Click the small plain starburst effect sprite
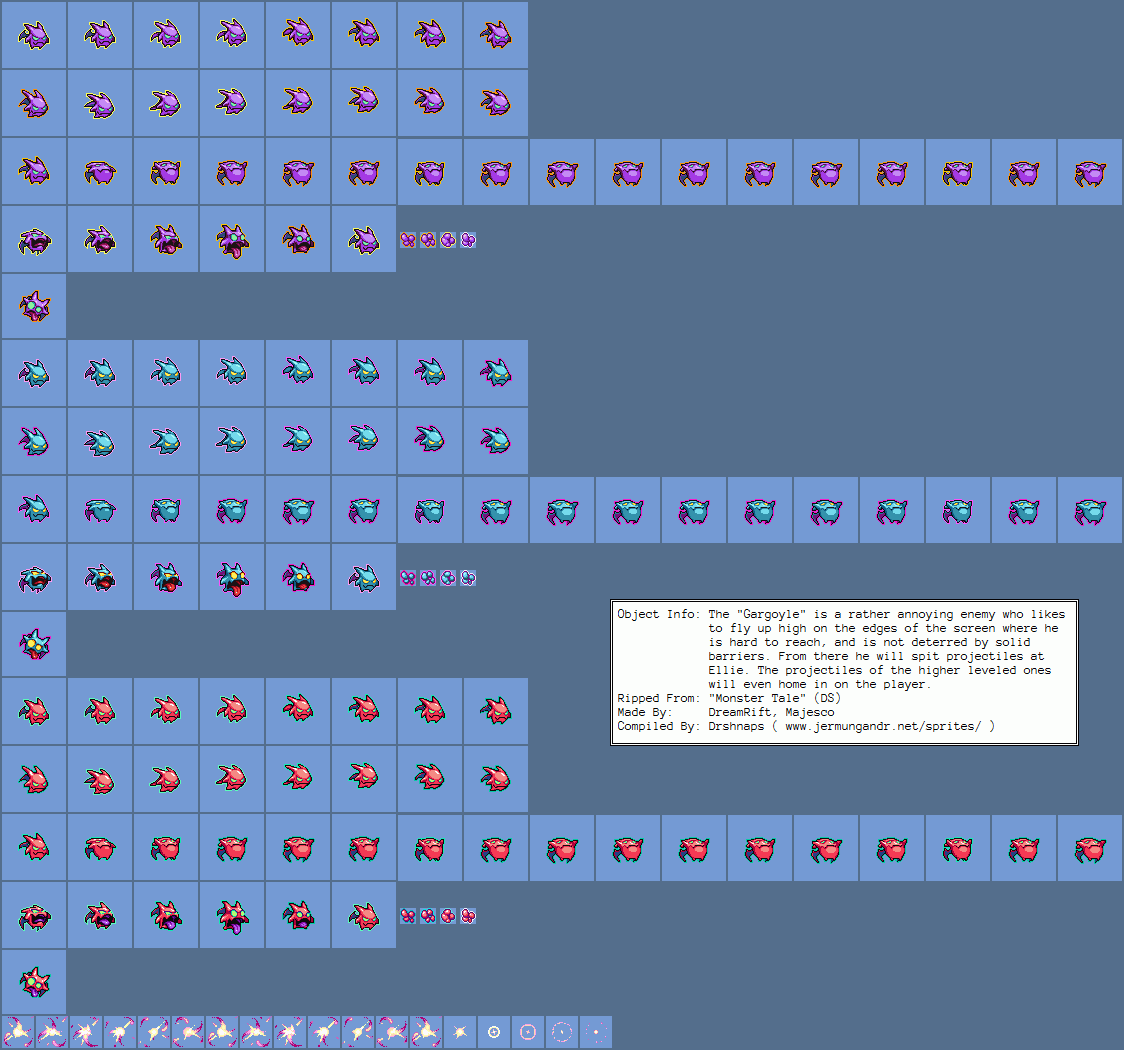1124x1050 pixels. tap(459, 1032)
